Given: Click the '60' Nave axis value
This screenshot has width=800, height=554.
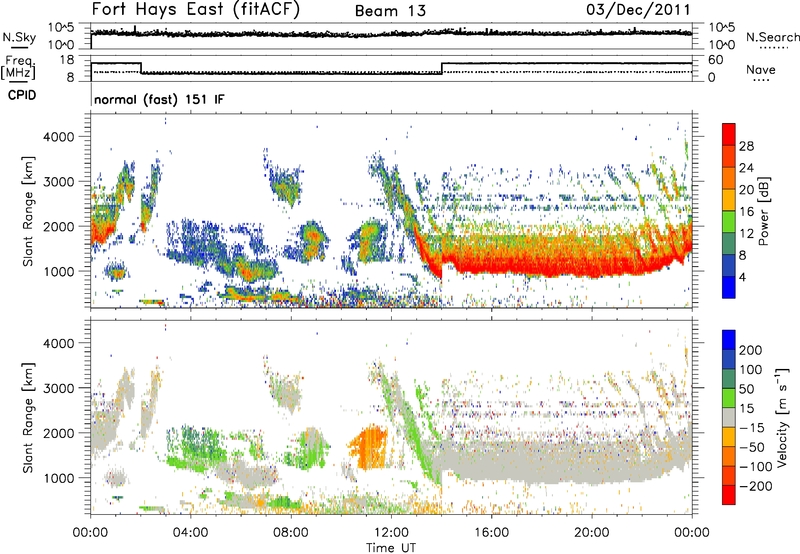Looking at the screenshot, I should 716,60.
